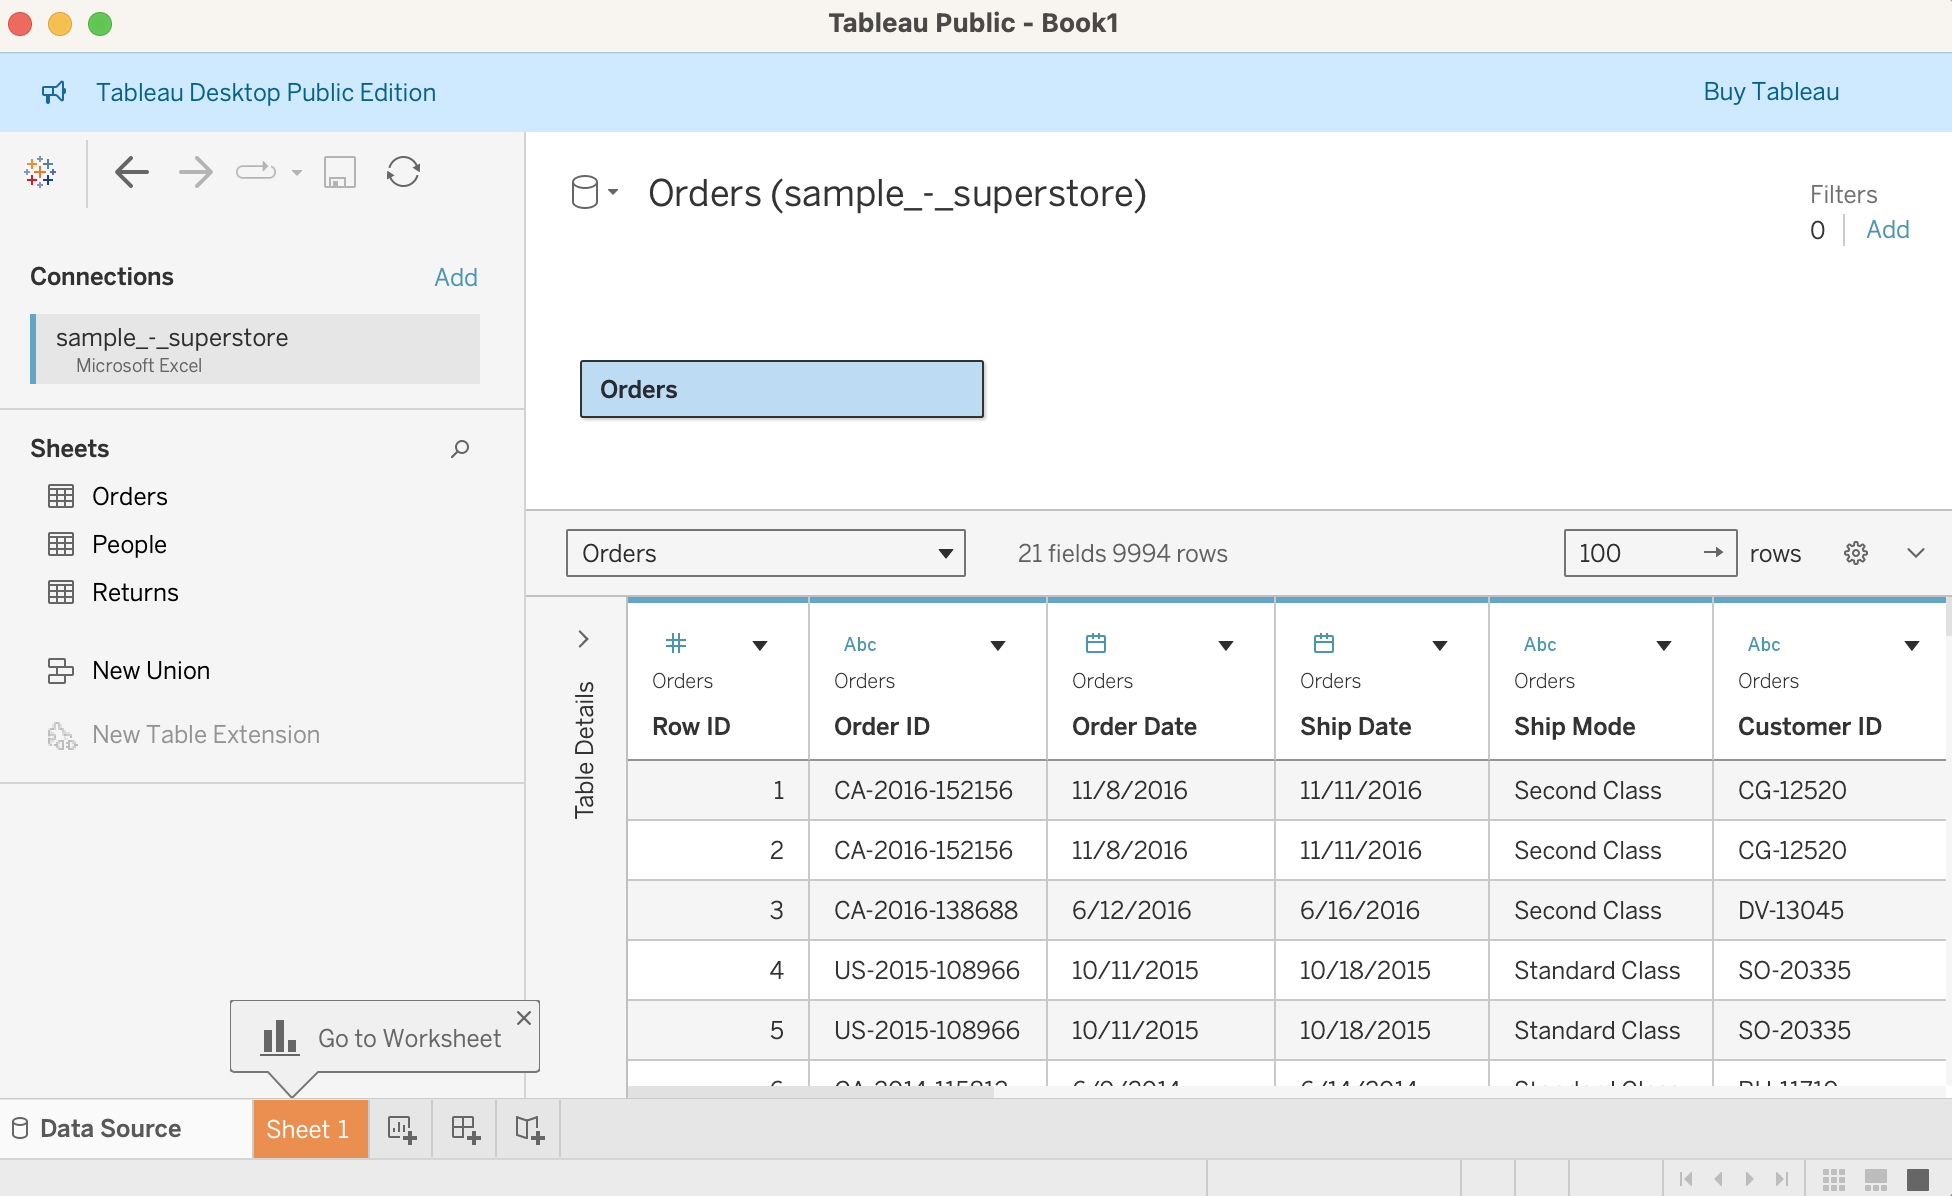
Task: Click the back arrow in toolbar
Action: tap(132, 172)
